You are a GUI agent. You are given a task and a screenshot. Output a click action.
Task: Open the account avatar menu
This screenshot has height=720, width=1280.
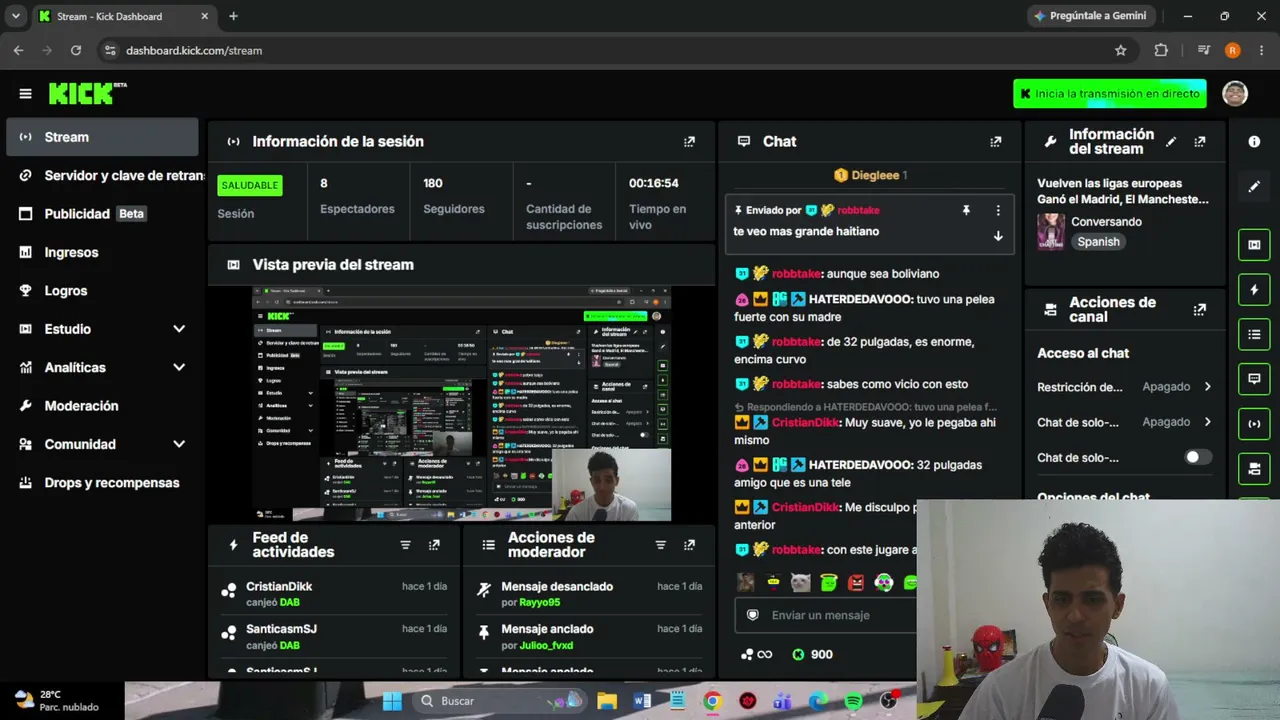(x=1235, y=94)
